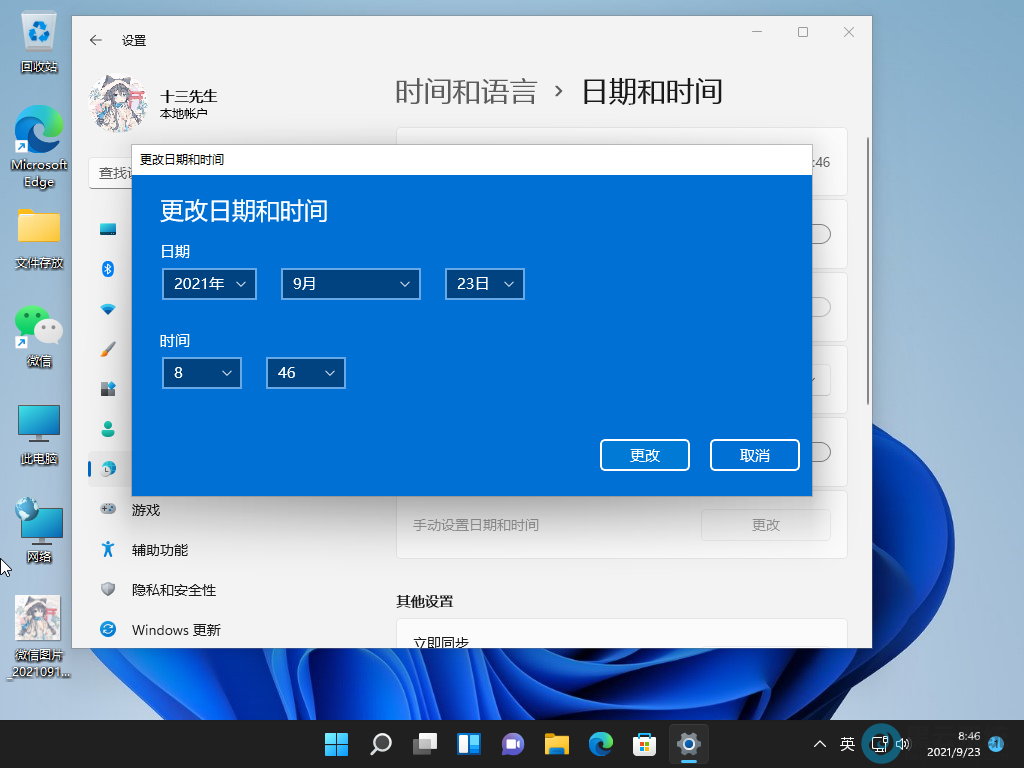
Task: Toggle the second switch in the time settings panel
Action: (817, 307)
